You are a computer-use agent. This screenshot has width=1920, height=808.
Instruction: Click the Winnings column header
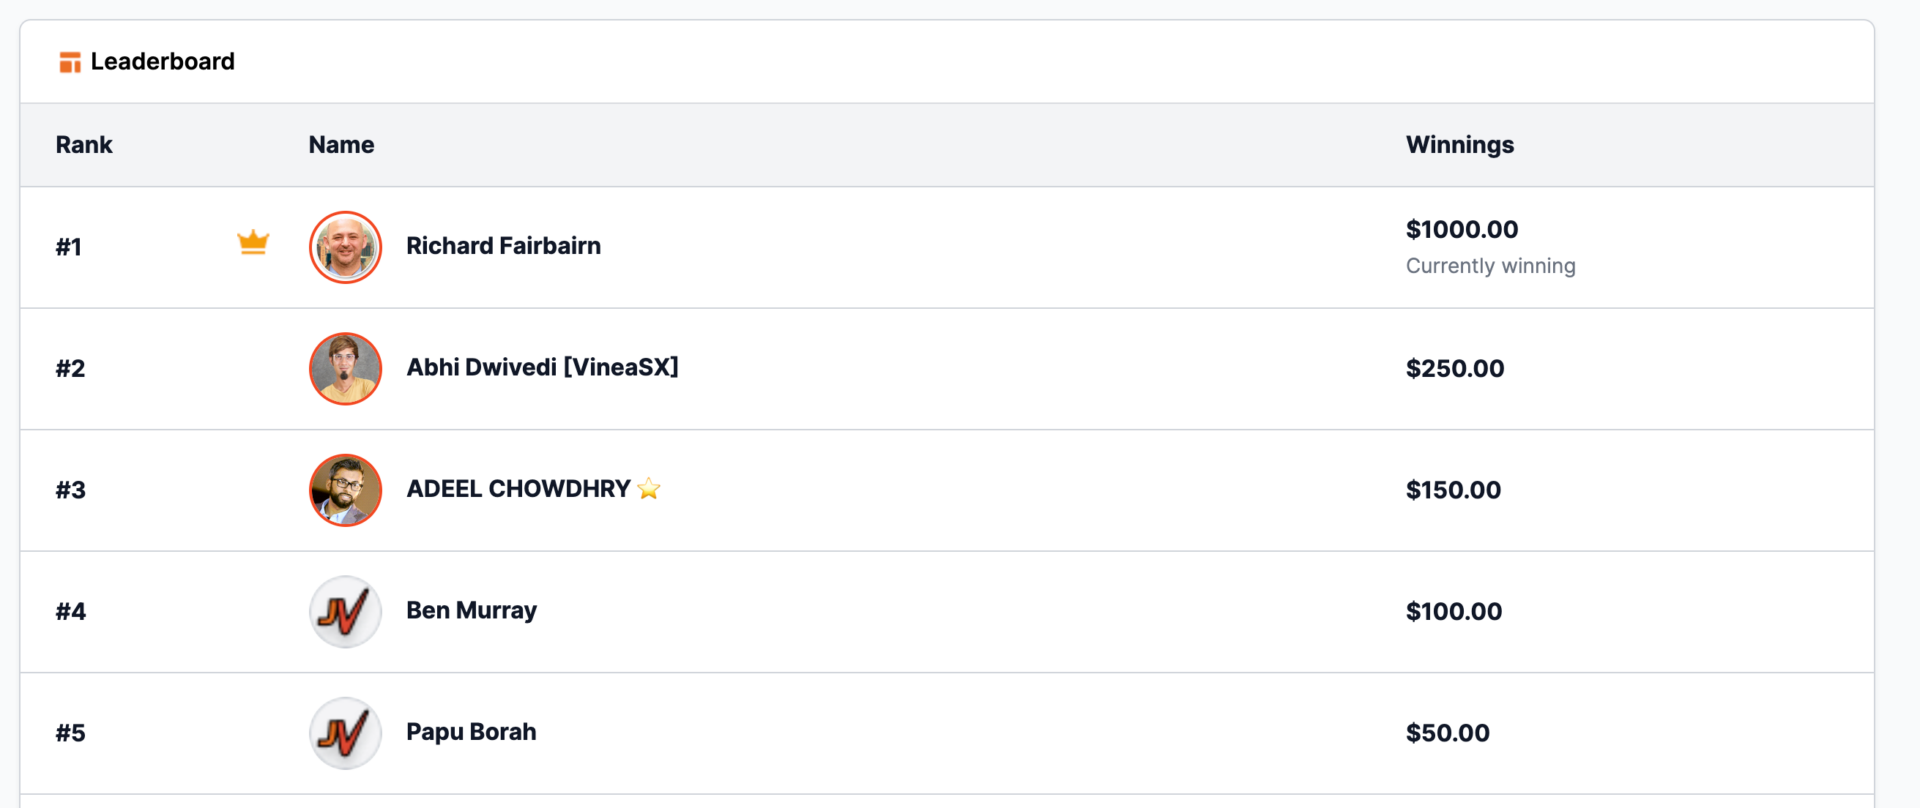coord(1460,145)
